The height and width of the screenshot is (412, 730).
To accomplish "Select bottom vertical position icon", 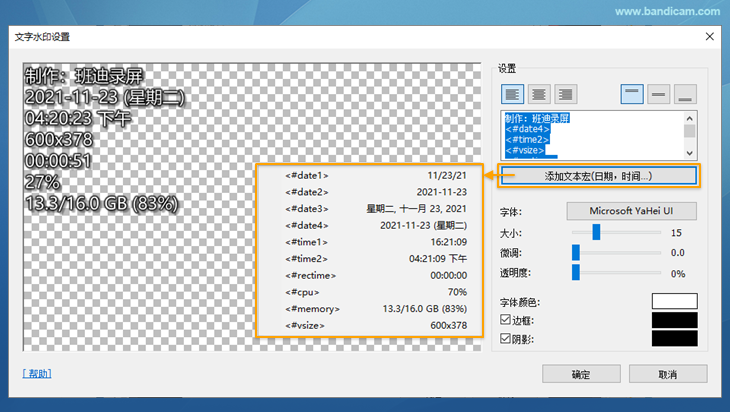I will point(685,94).
